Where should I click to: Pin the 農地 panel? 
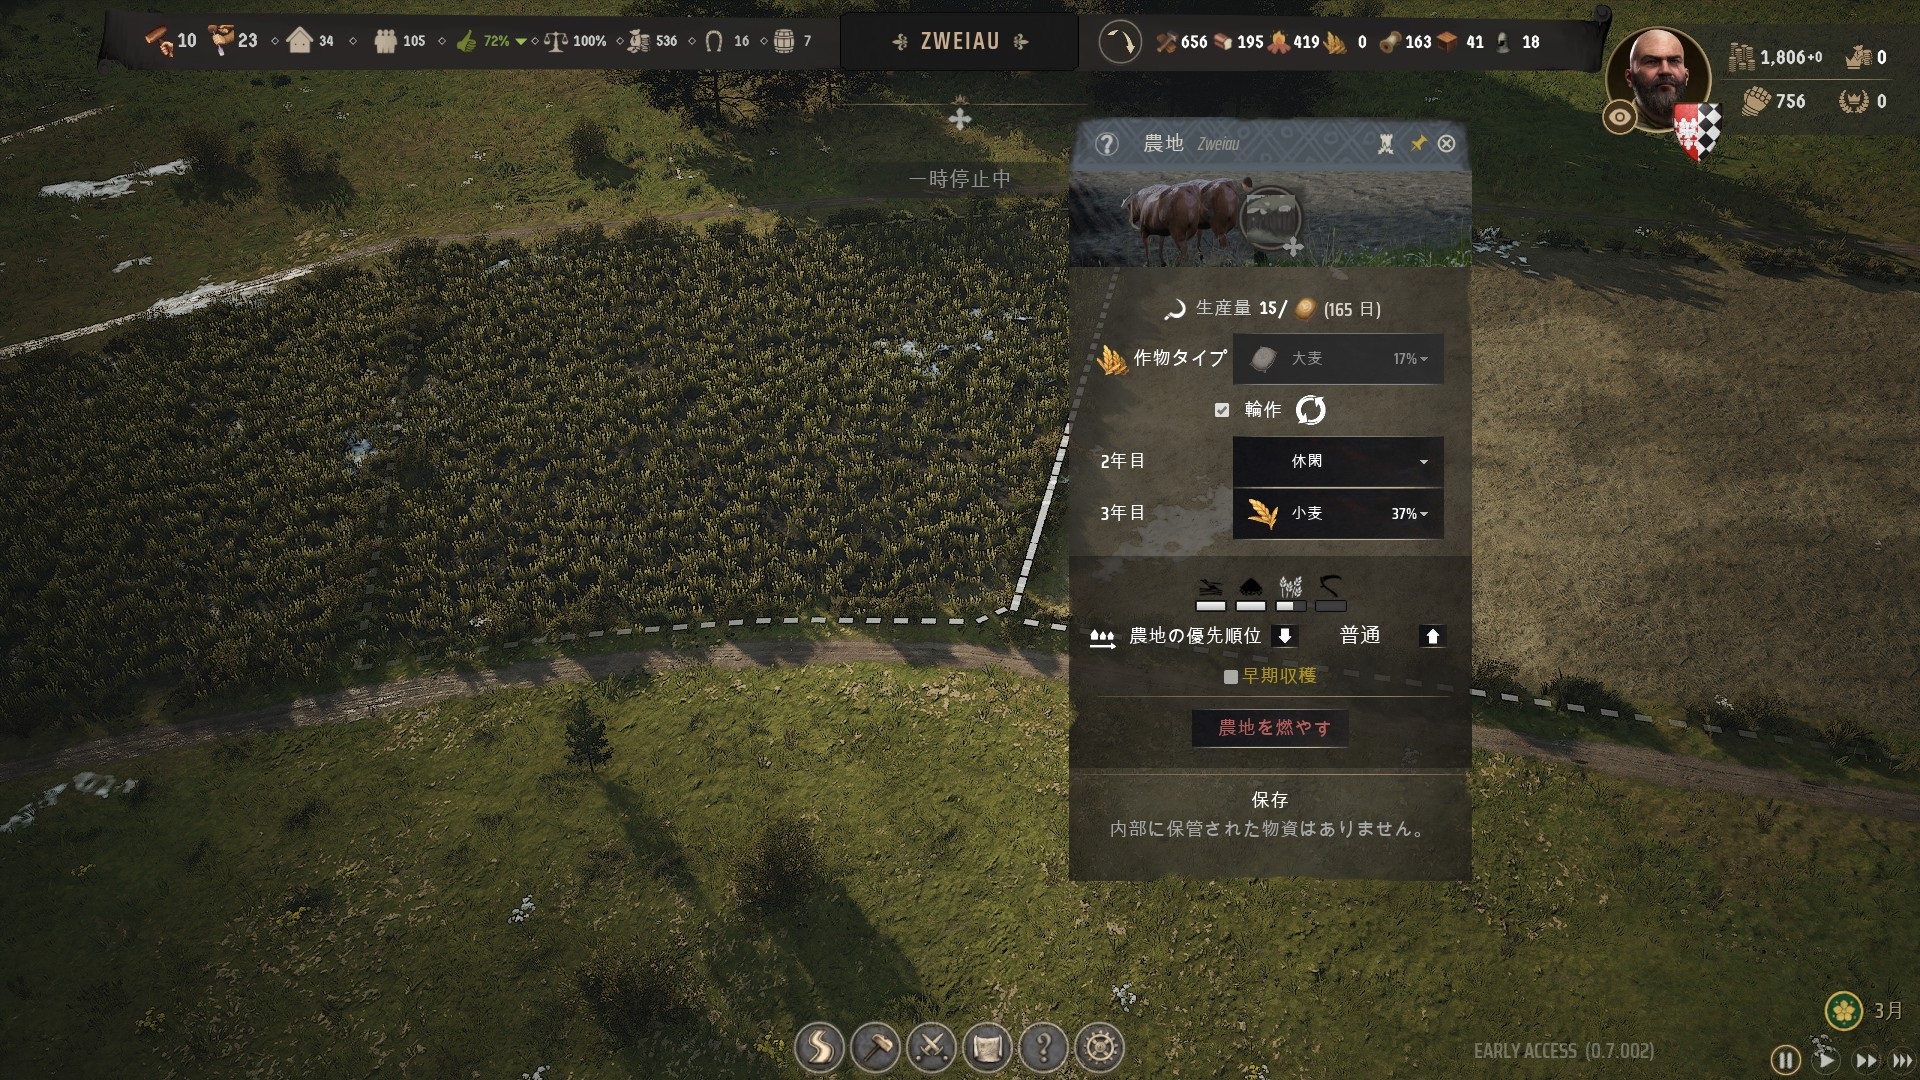coord(1418,144)
